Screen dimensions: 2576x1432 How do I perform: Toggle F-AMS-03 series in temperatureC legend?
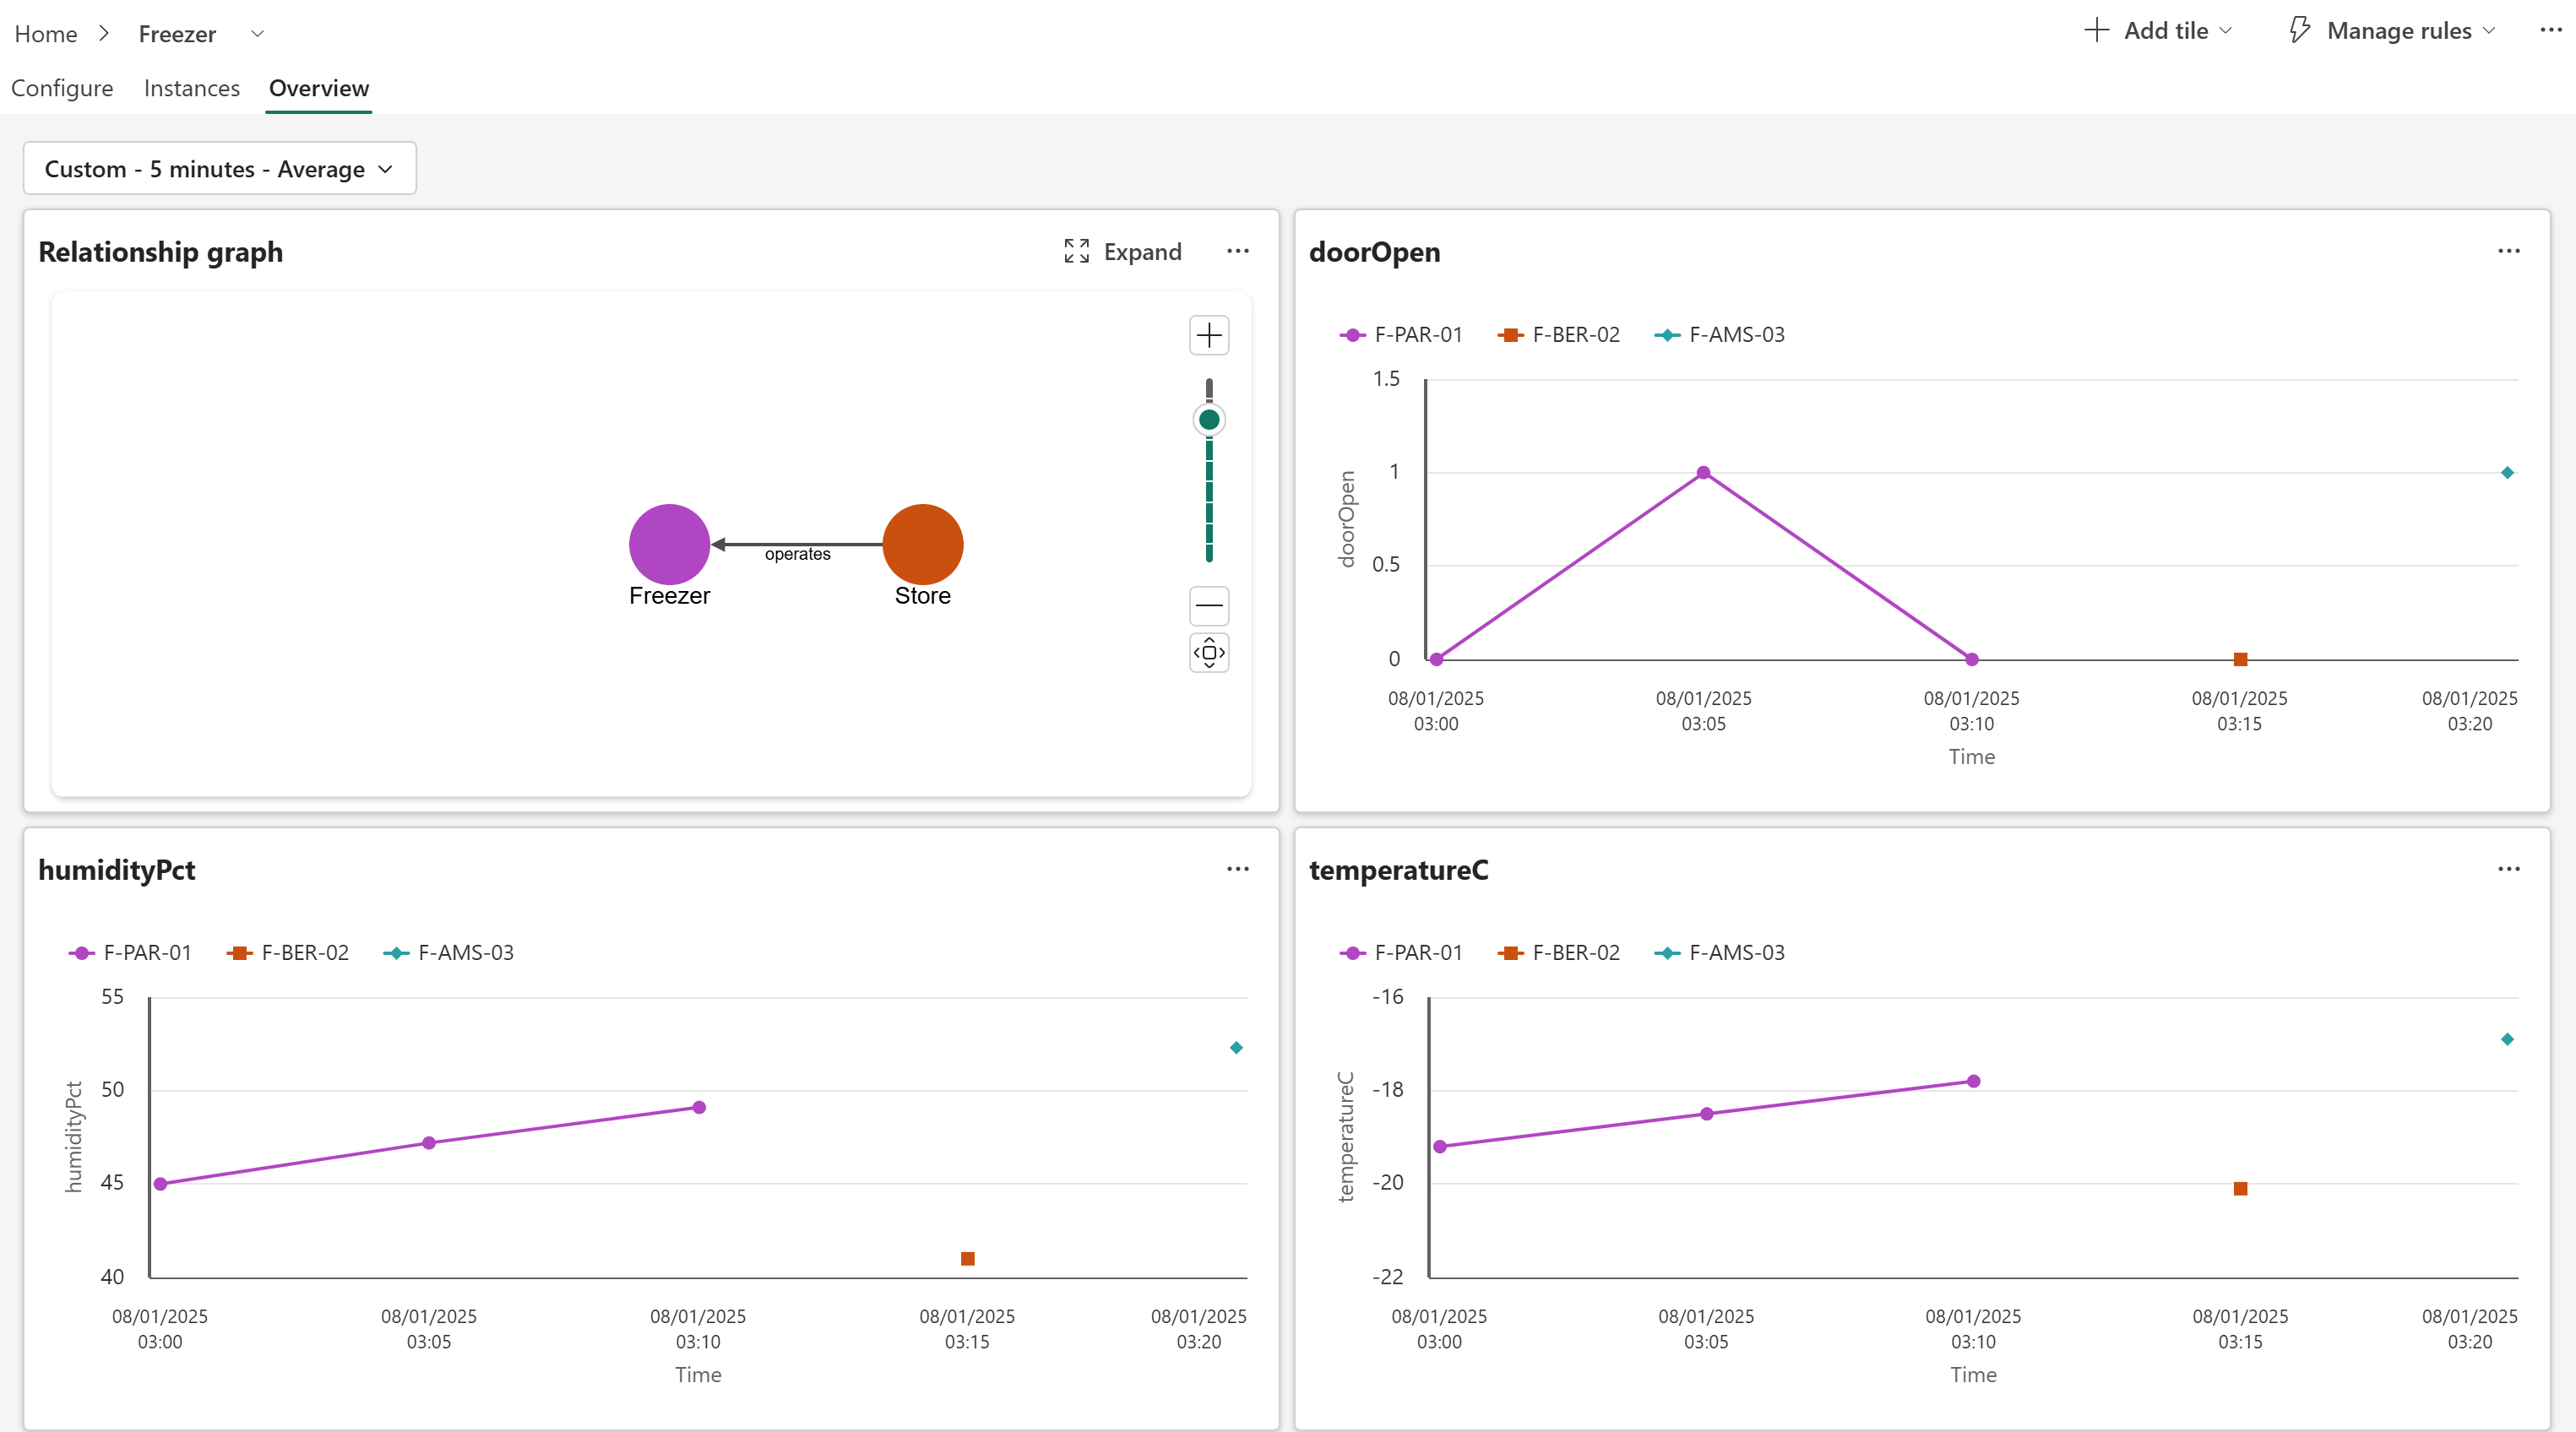point(1720,953)
